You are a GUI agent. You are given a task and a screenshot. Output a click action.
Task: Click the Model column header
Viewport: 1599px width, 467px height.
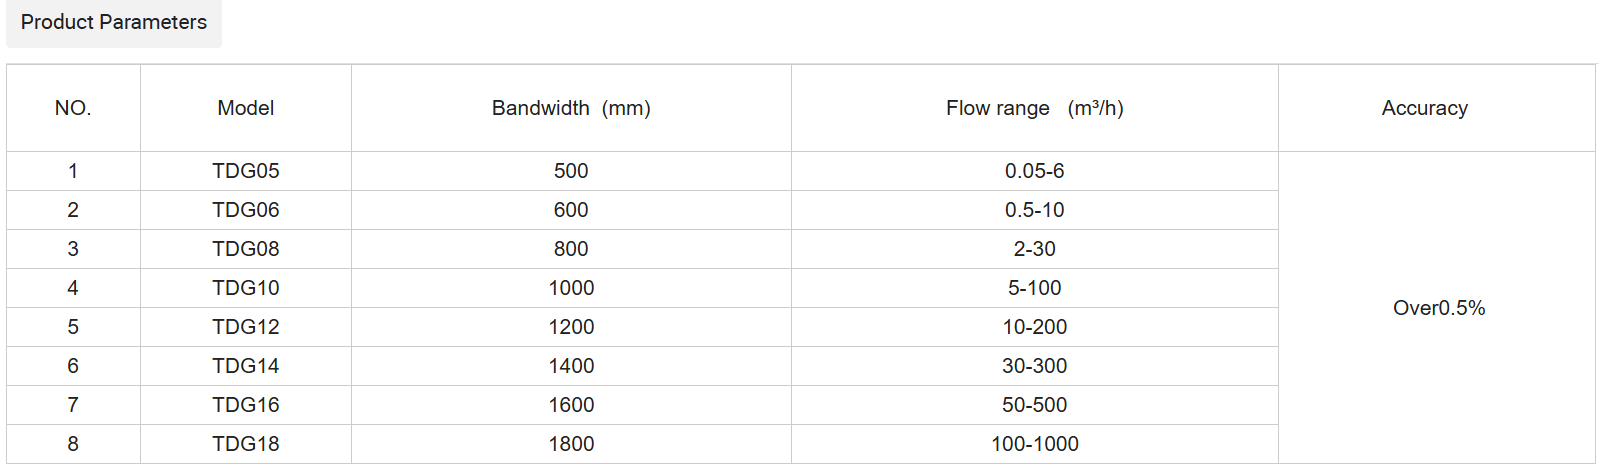[x=246, y=108]
